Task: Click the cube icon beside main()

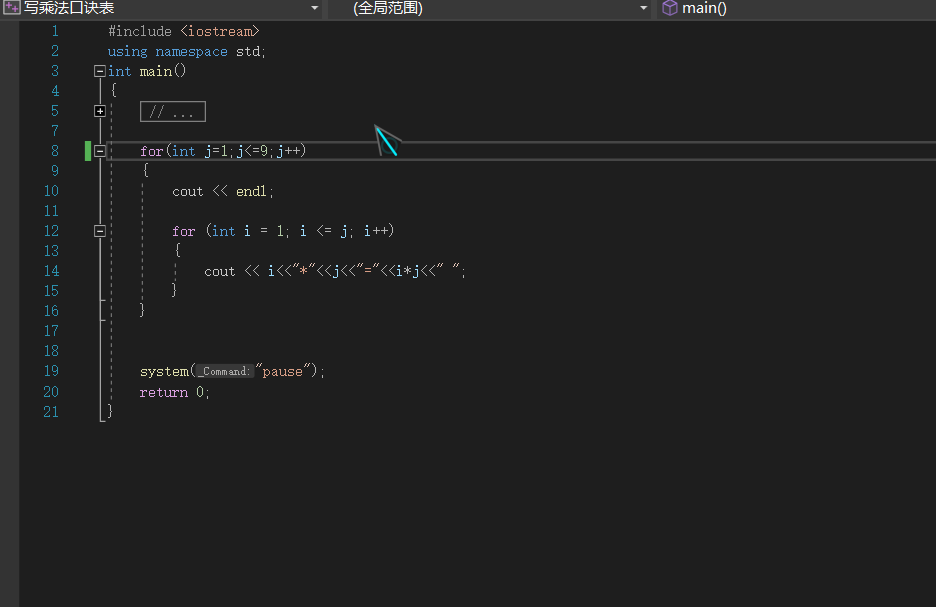Action: [x=670, y=8]
